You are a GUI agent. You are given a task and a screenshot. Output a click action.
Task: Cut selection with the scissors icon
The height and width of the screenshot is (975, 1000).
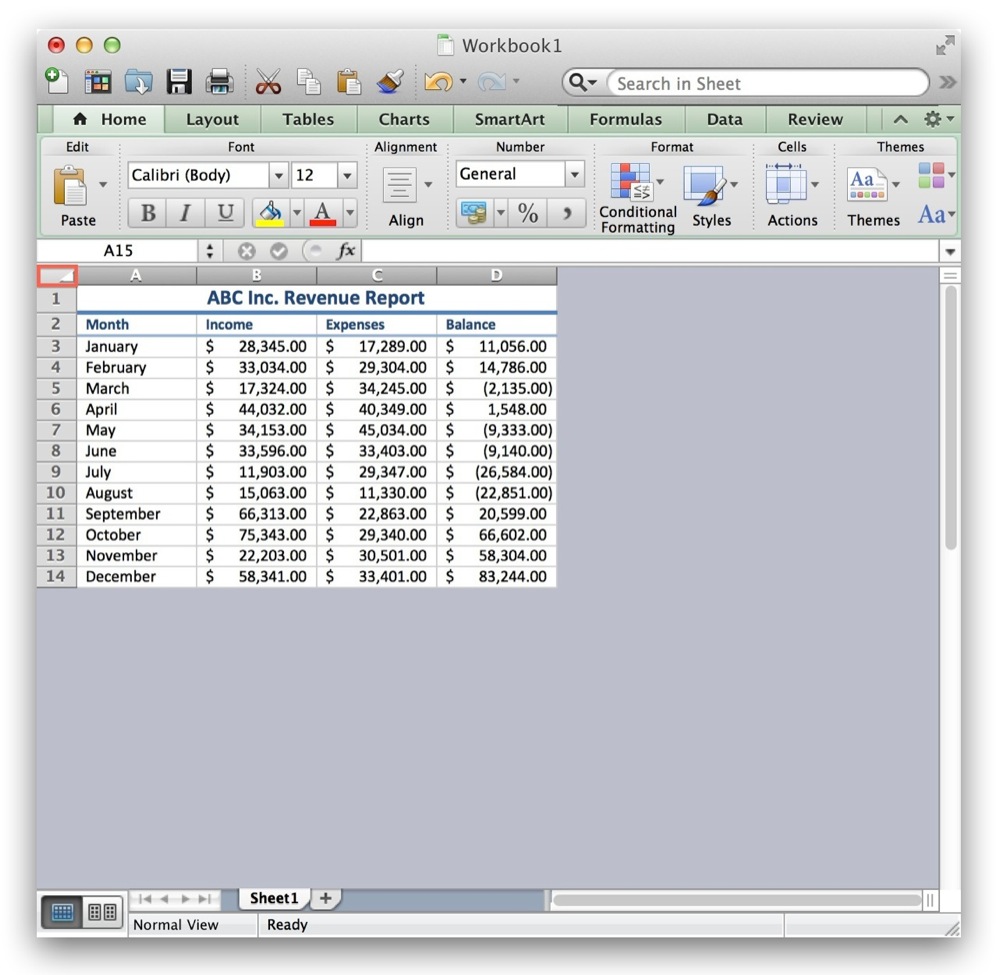coord(268,82)
